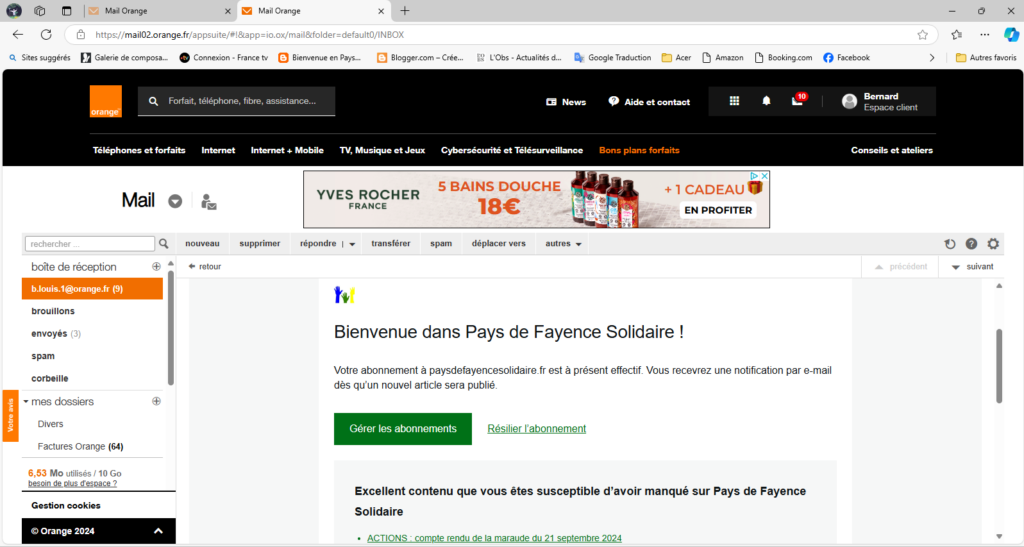Expand the Orange 2024 footer chevron
The image size is (1024, 547).
pos(158,531)
